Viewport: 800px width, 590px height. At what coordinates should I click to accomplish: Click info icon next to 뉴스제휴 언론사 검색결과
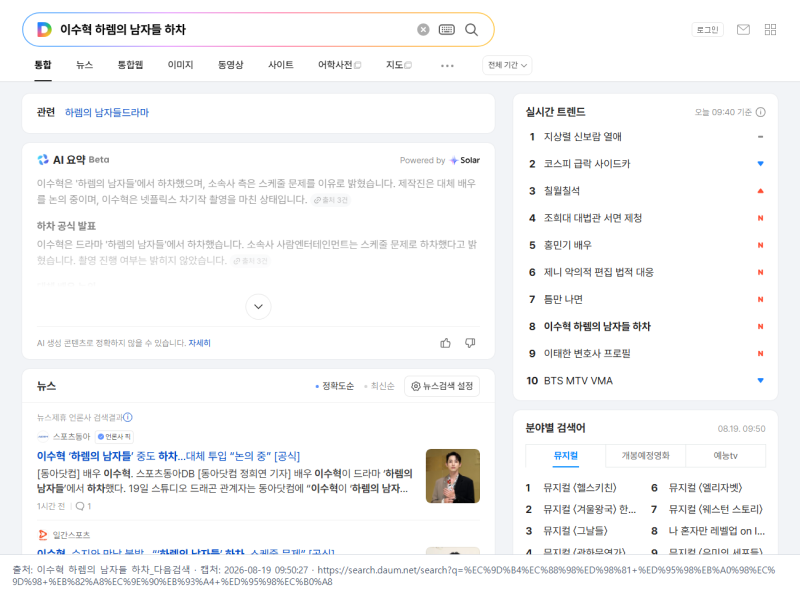[x=128, y=417]
